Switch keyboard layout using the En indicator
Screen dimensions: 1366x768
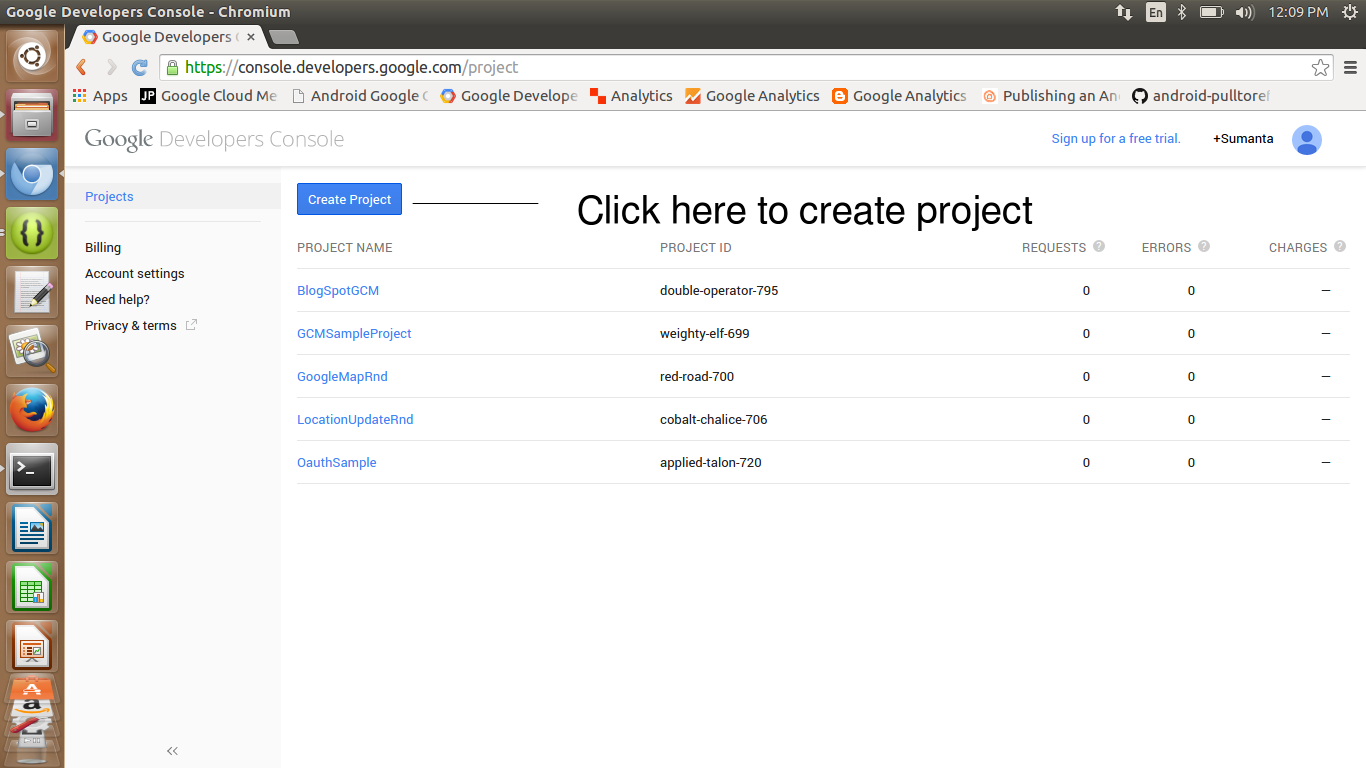tap(1156, 12)
